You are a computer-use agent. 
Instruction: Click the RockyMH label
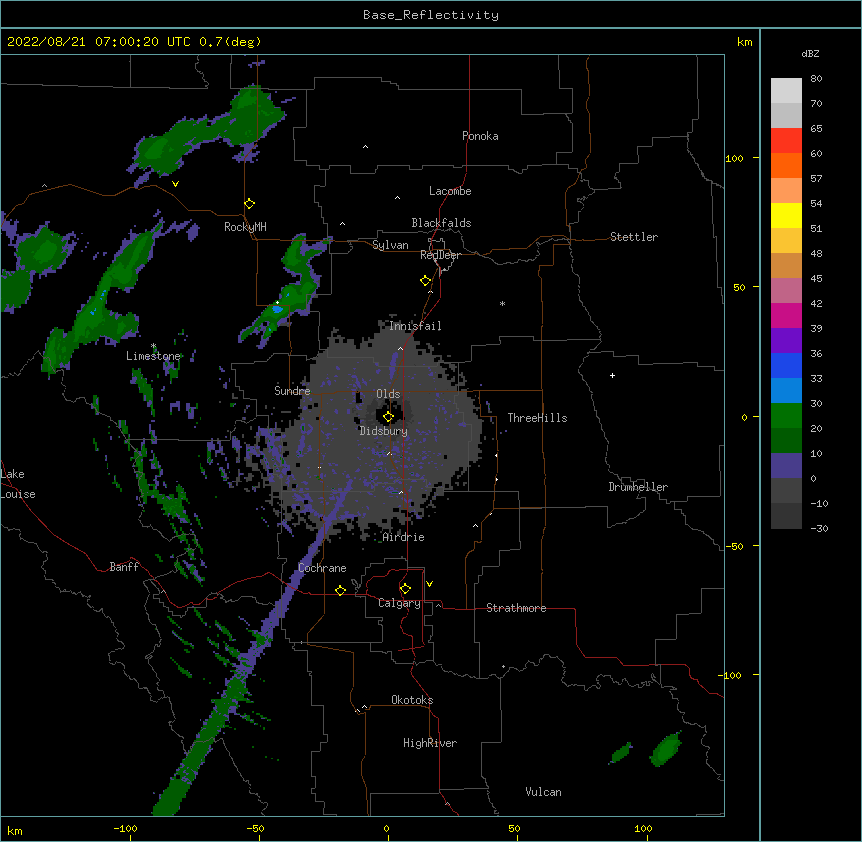coord(245,227)
